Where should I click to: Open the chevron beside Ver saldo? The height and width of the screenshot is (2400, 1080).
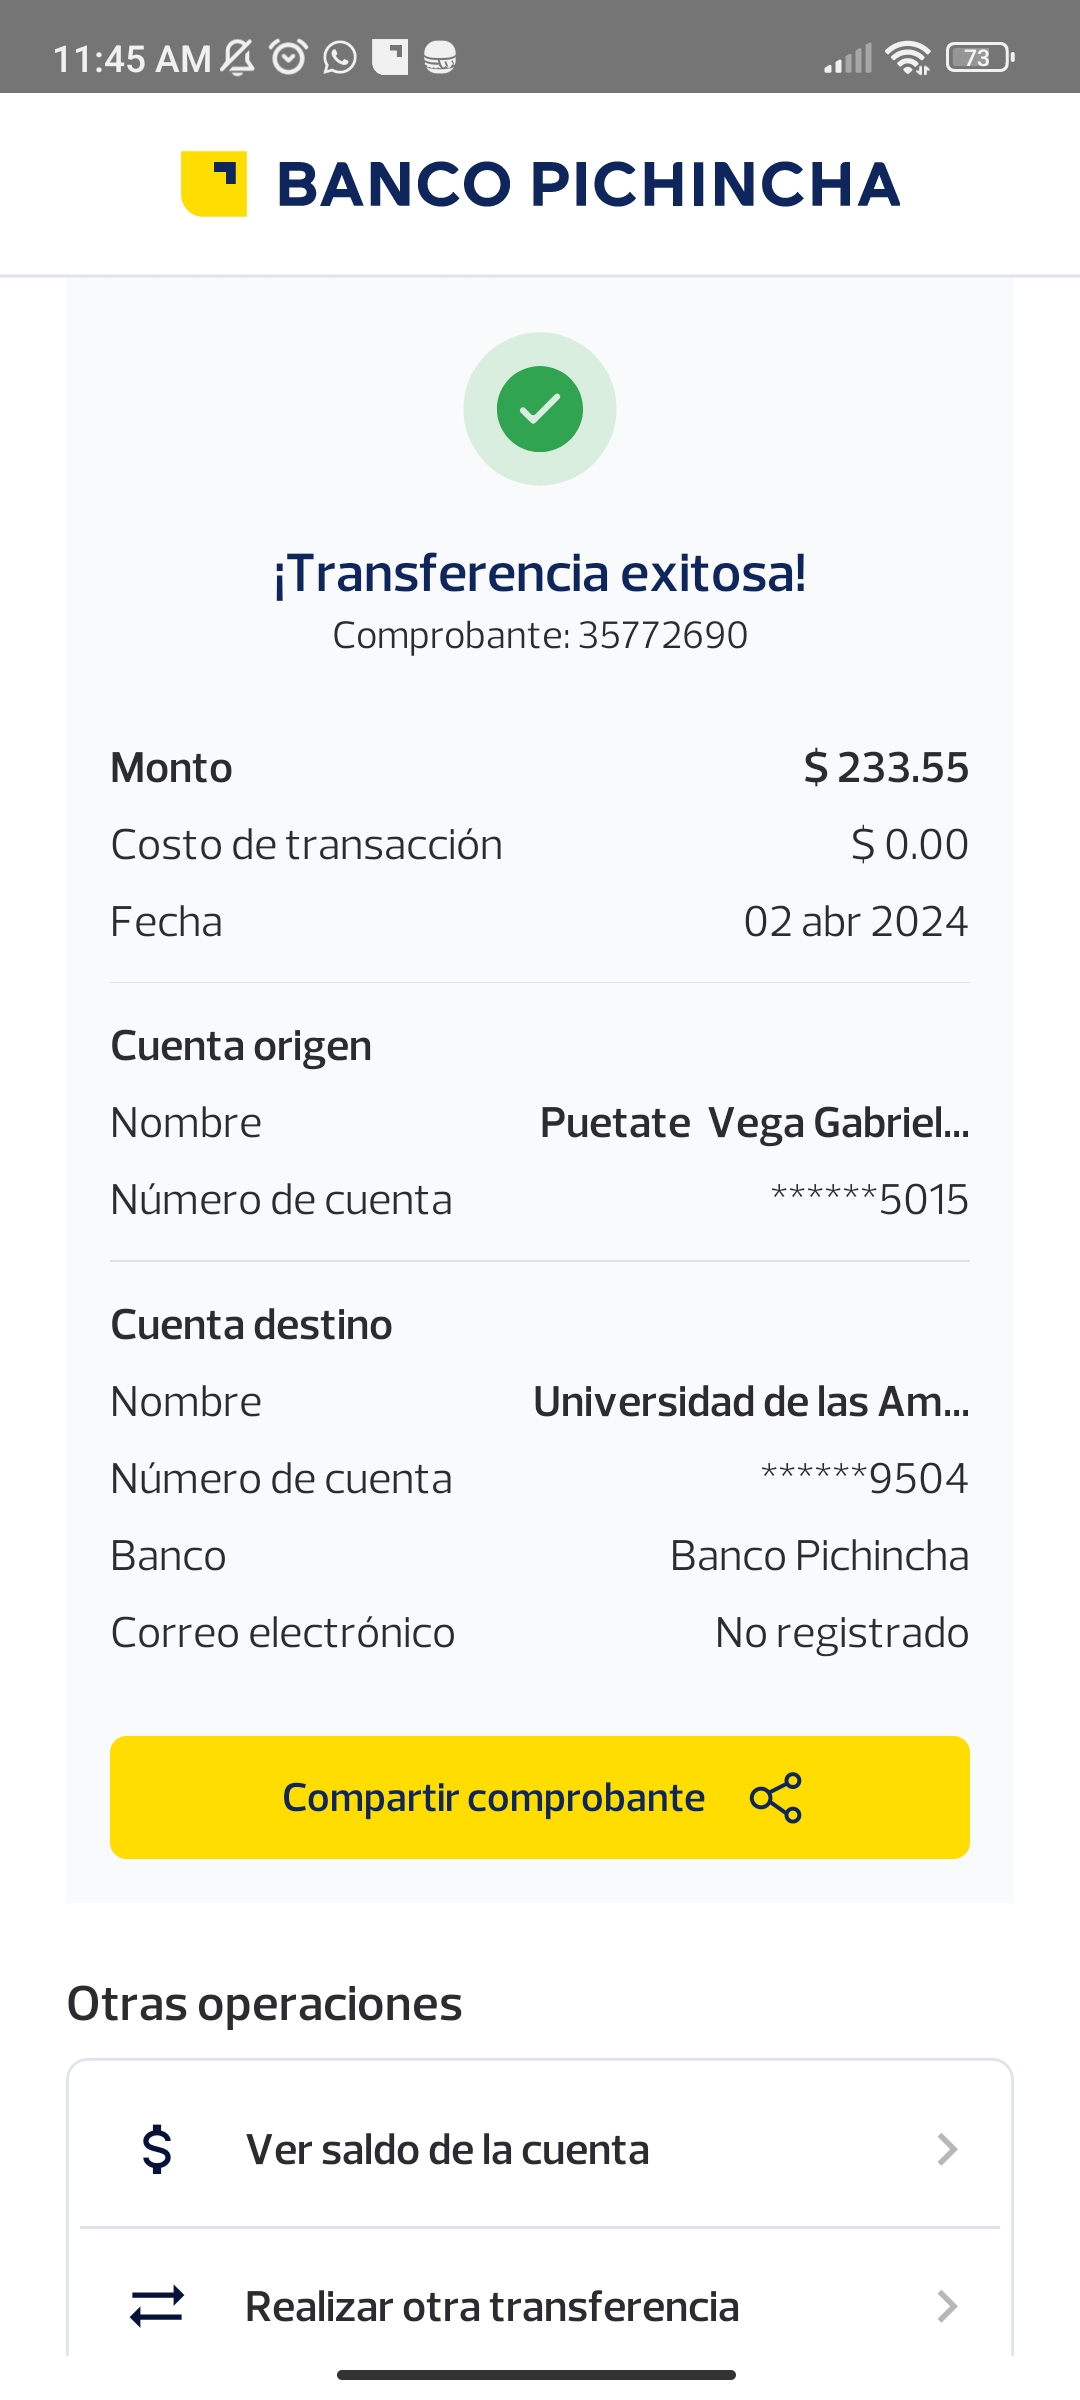(946, 2150)
